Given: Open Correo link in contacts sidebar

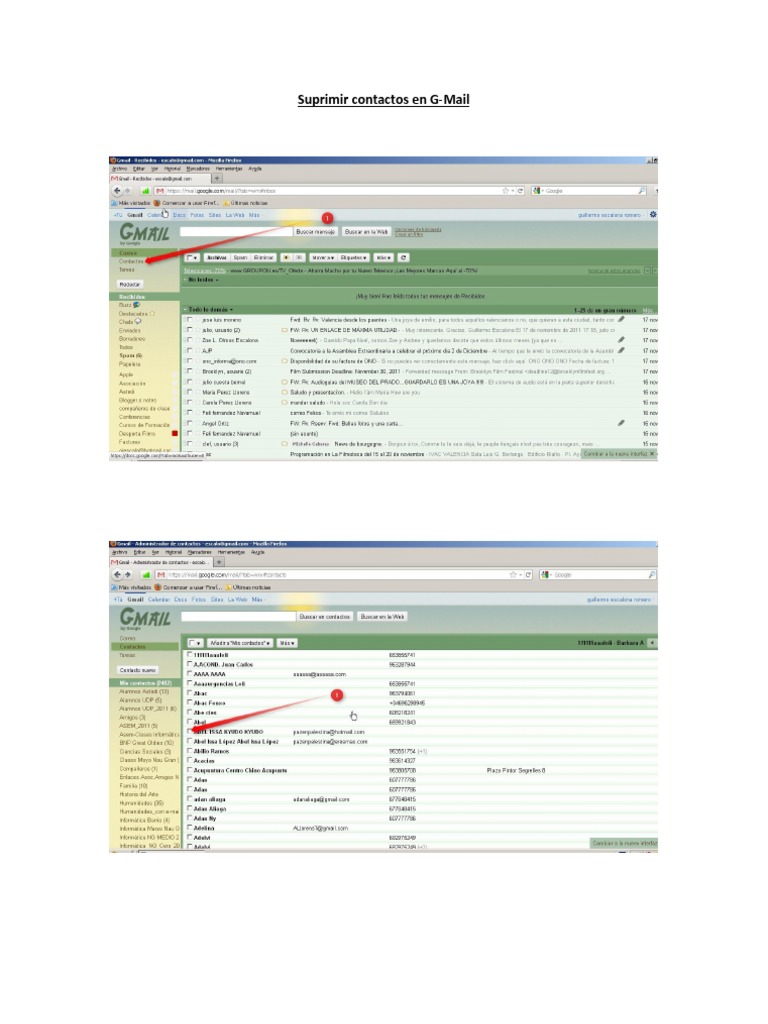Looking at the screenshot, I should point(127,638).
